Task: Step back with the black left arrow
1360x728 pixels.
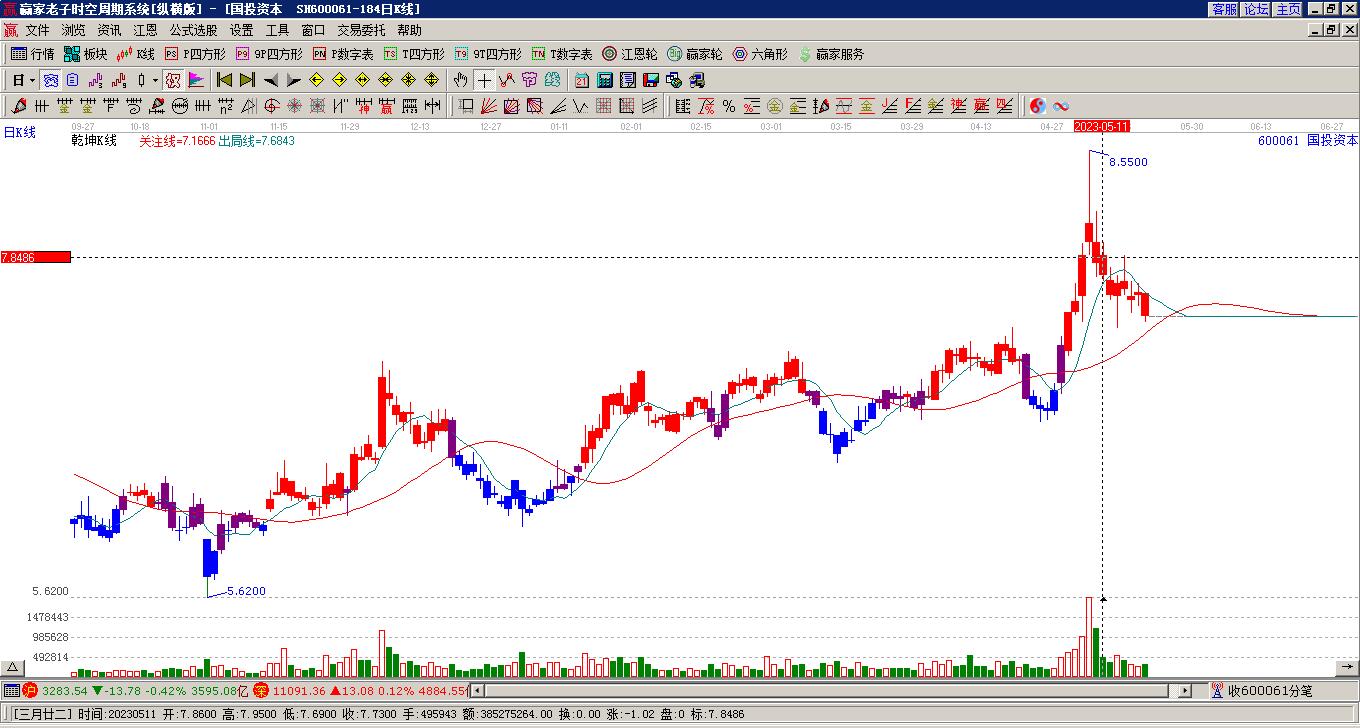Action: (x=271, y=80)
